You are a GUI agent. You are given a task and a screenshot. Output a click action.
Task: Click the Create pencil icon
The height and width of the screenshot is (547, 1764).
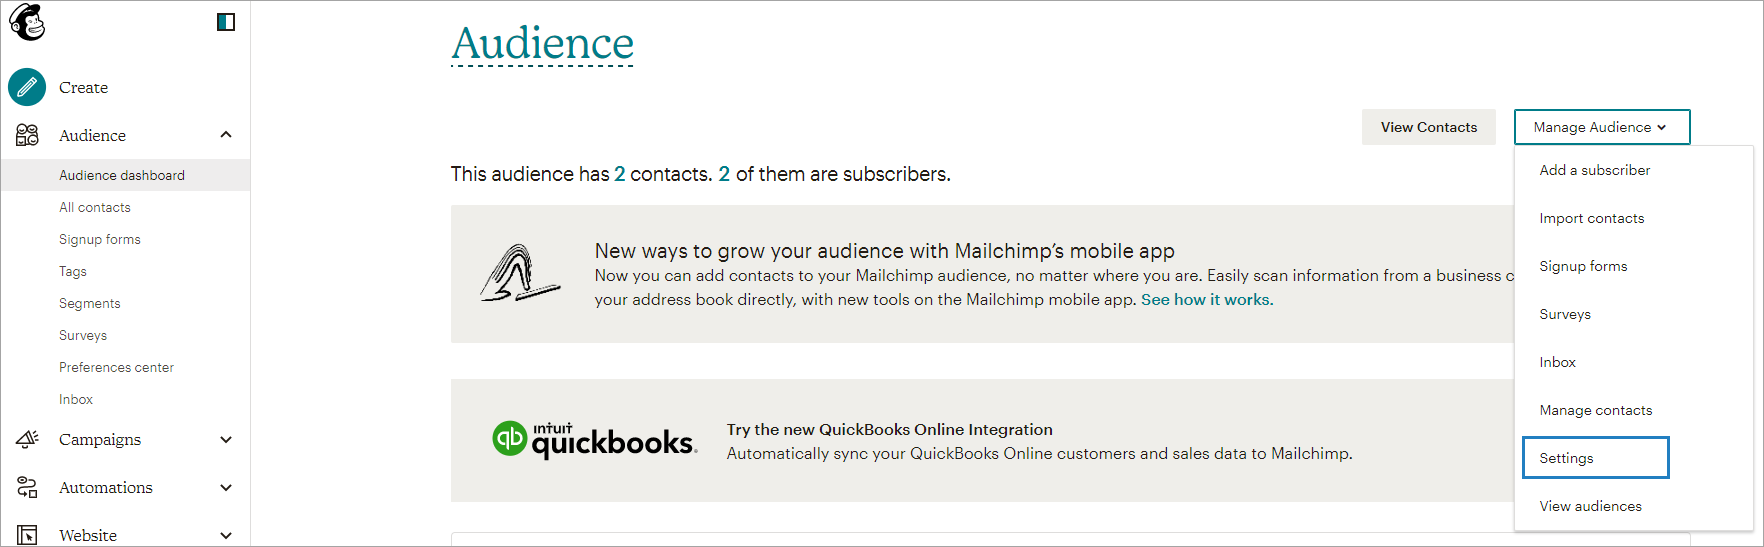point(27,87)
